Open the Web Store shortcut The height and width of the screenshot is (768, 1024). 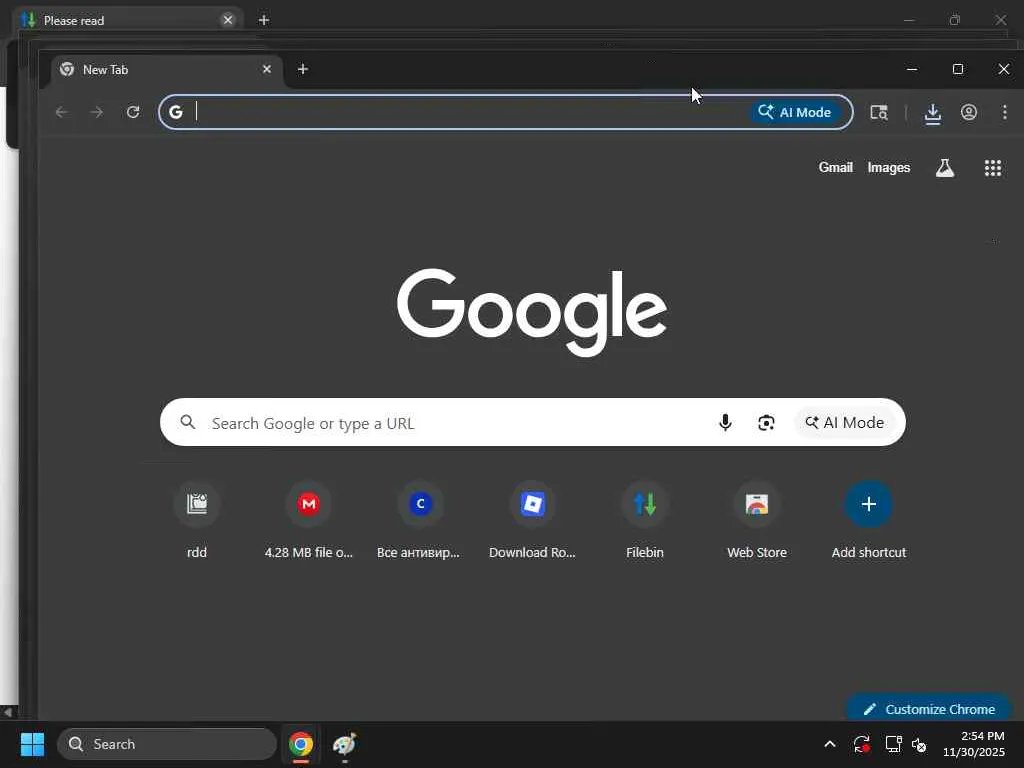(x=757, y=521)
